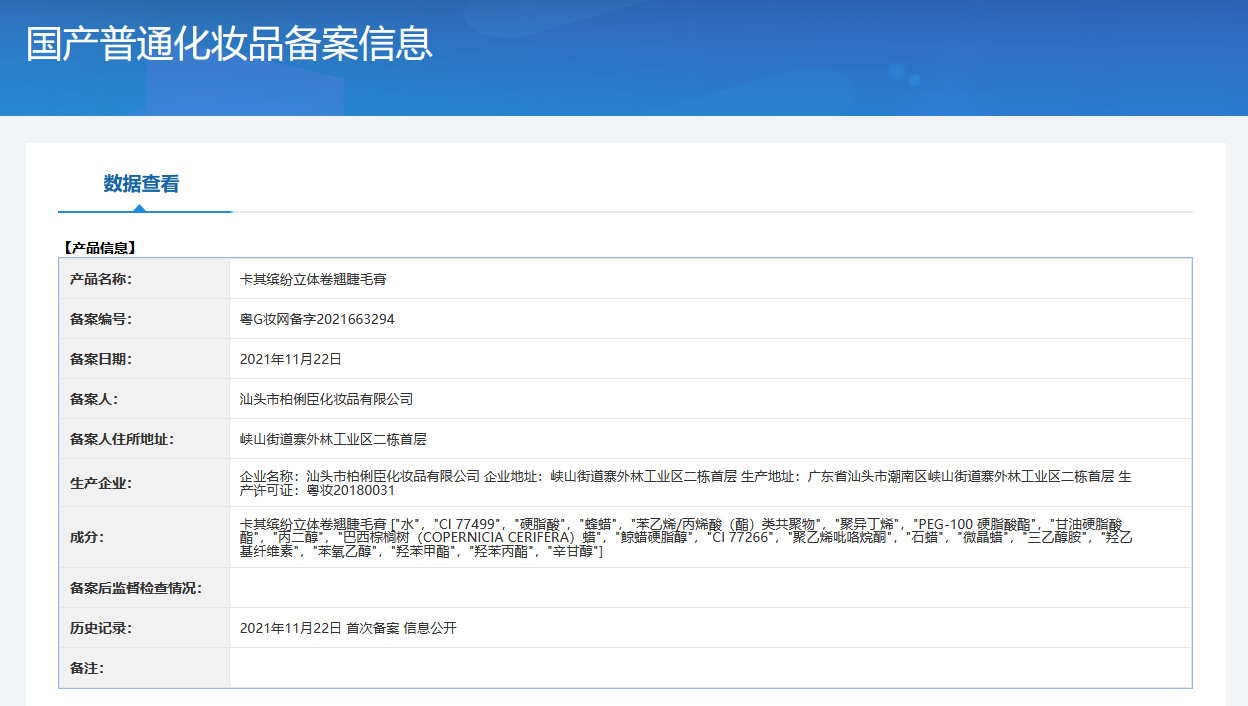Click the 备案人 label cell
1248x706 pixels.
click(x=144, y=399)
